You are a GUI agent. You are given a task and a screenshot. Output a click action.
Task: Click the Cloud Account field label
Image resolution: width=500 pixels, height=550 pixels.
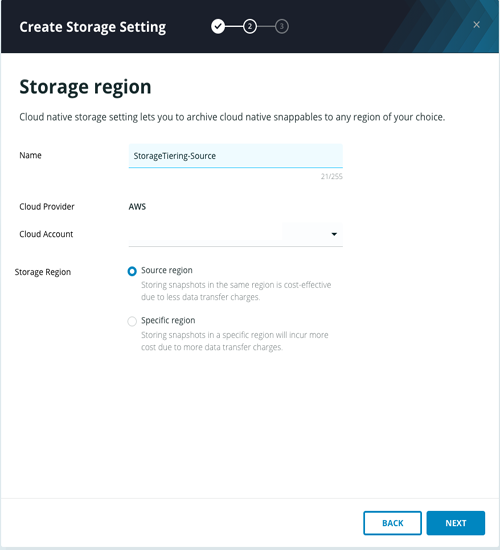(46, 234)
